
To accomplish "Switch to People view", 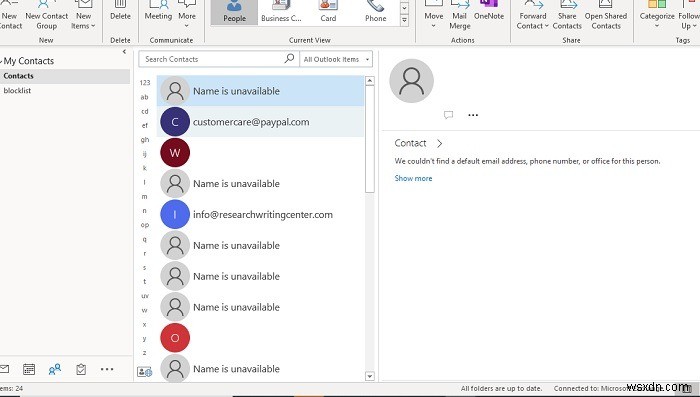I will (234, 12).
